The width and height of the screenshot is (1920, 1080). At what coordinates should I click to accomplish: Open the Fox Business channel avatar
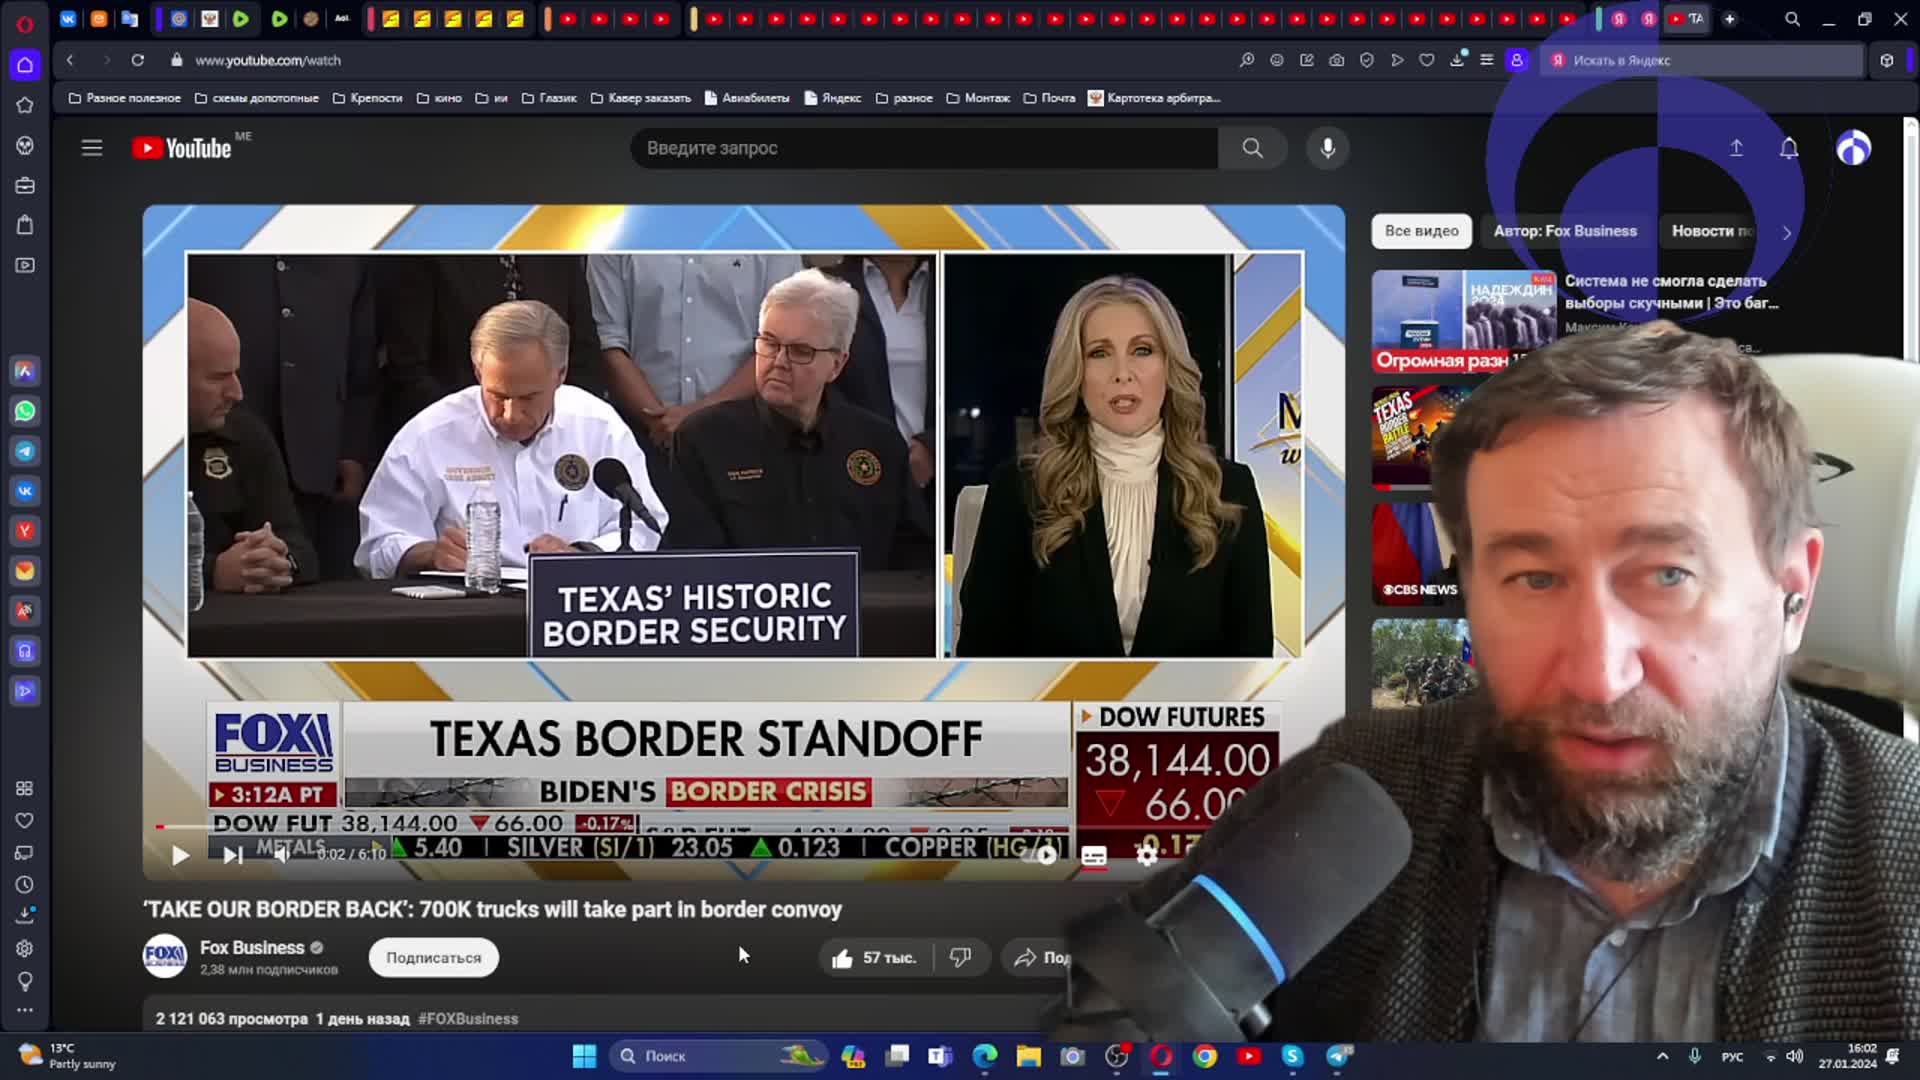[x=165, y=957]
